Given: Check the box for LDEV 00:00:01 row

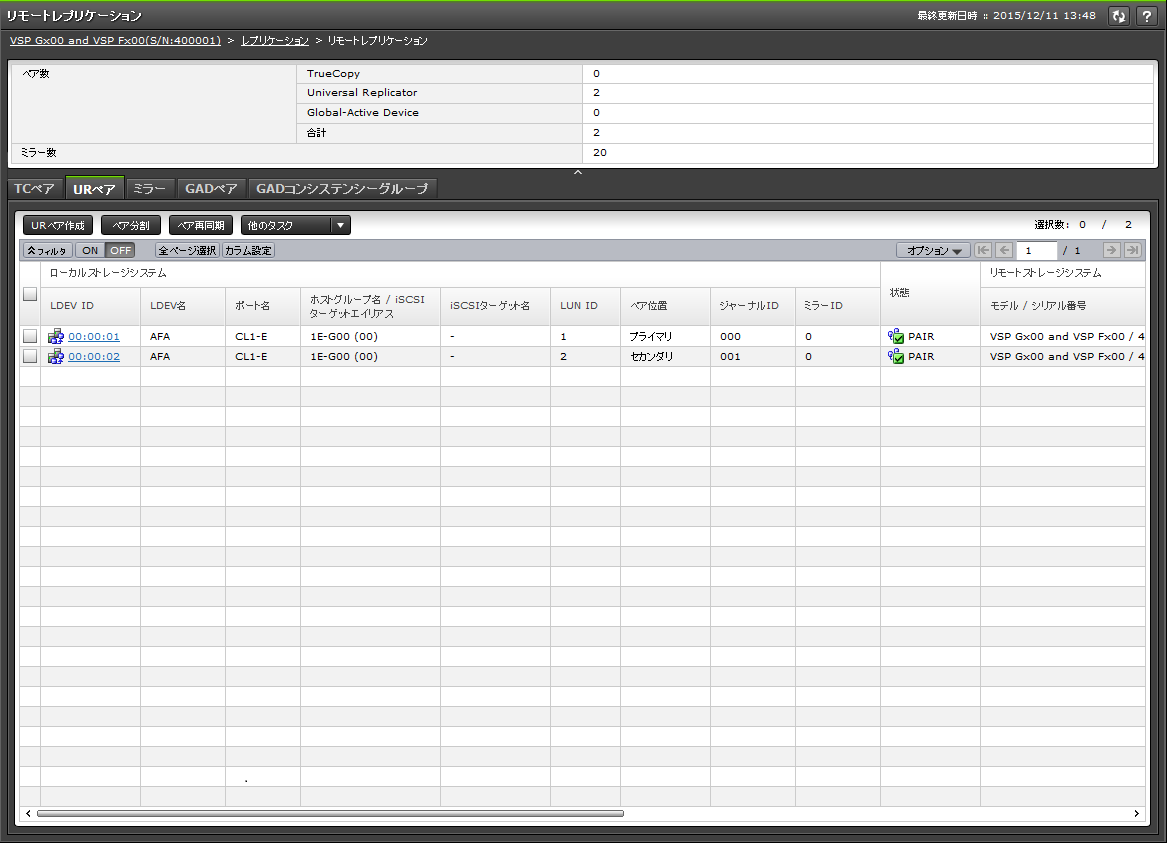Looking at the screenshot, I should coord(30,337).
